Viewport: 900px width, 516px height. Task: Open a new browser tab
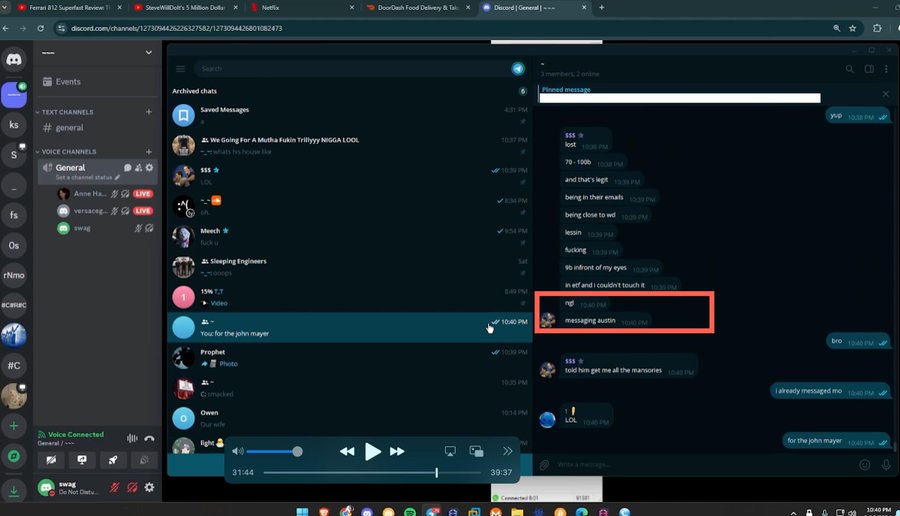click(x=602, y=7)
